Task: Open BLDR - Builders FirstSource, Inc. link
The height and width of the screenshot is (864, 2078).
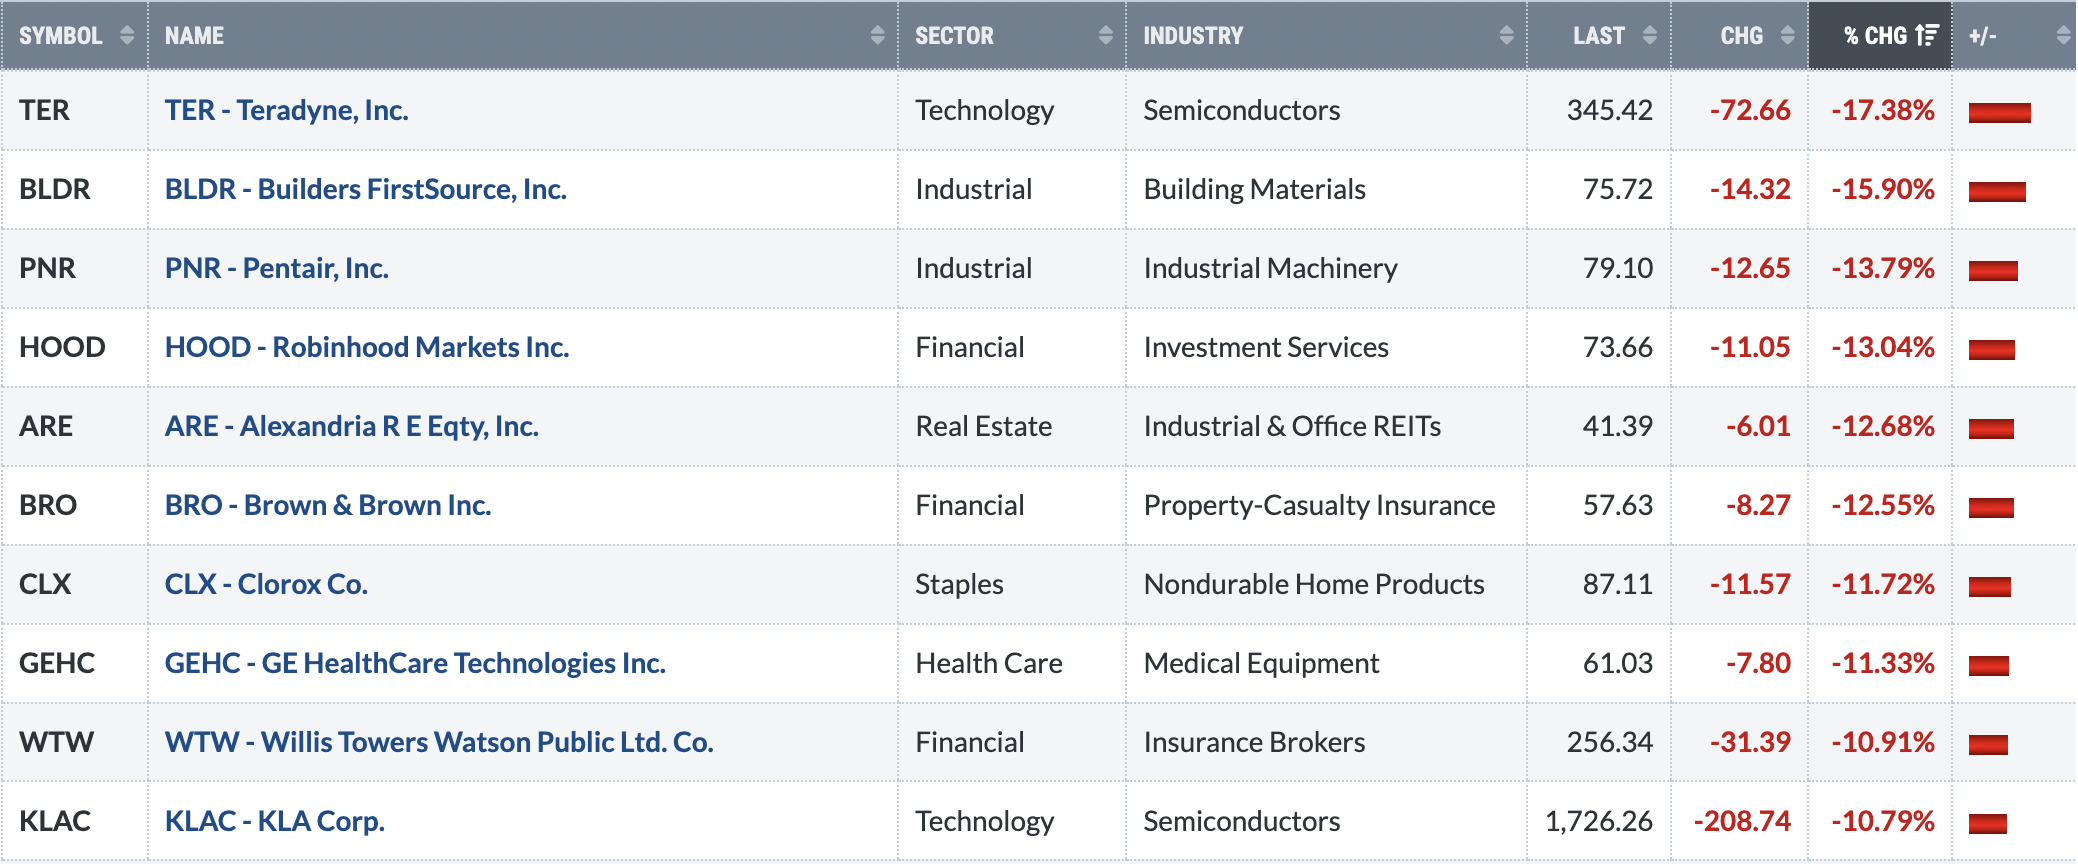Action: coord(366,189)
